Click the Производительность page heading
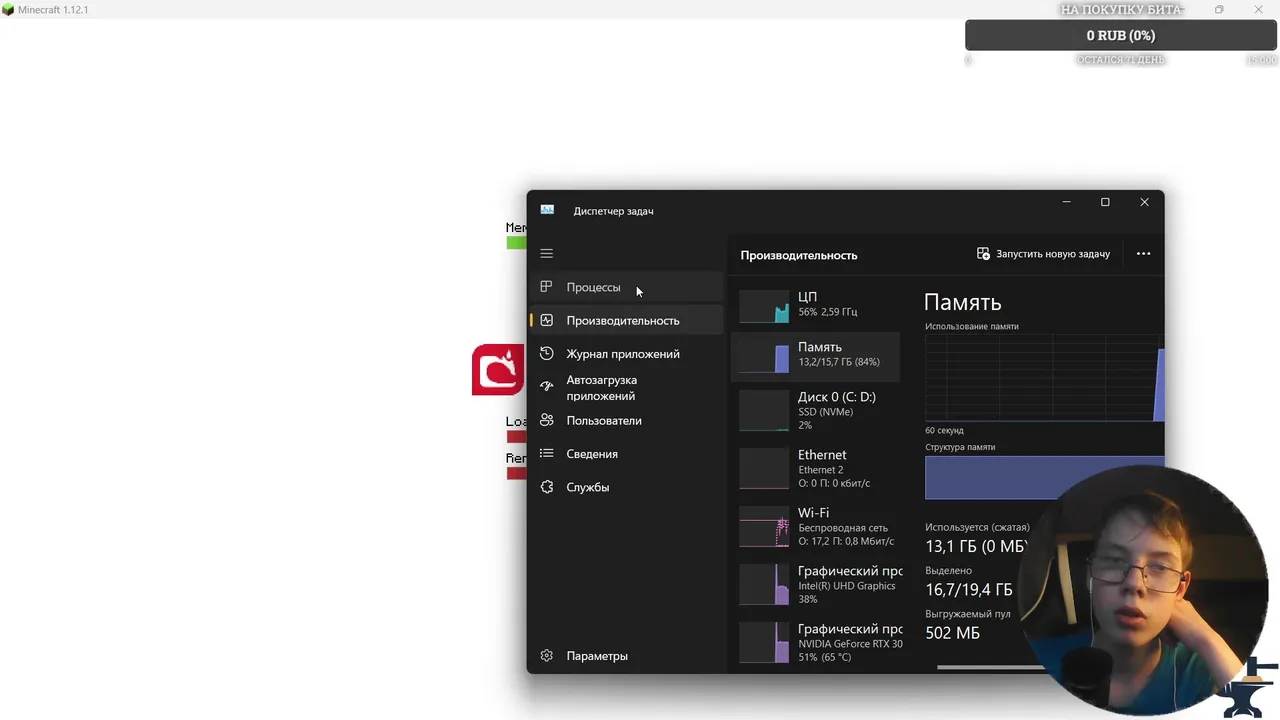Screen dimensions: 1280x720 point(799,255)
